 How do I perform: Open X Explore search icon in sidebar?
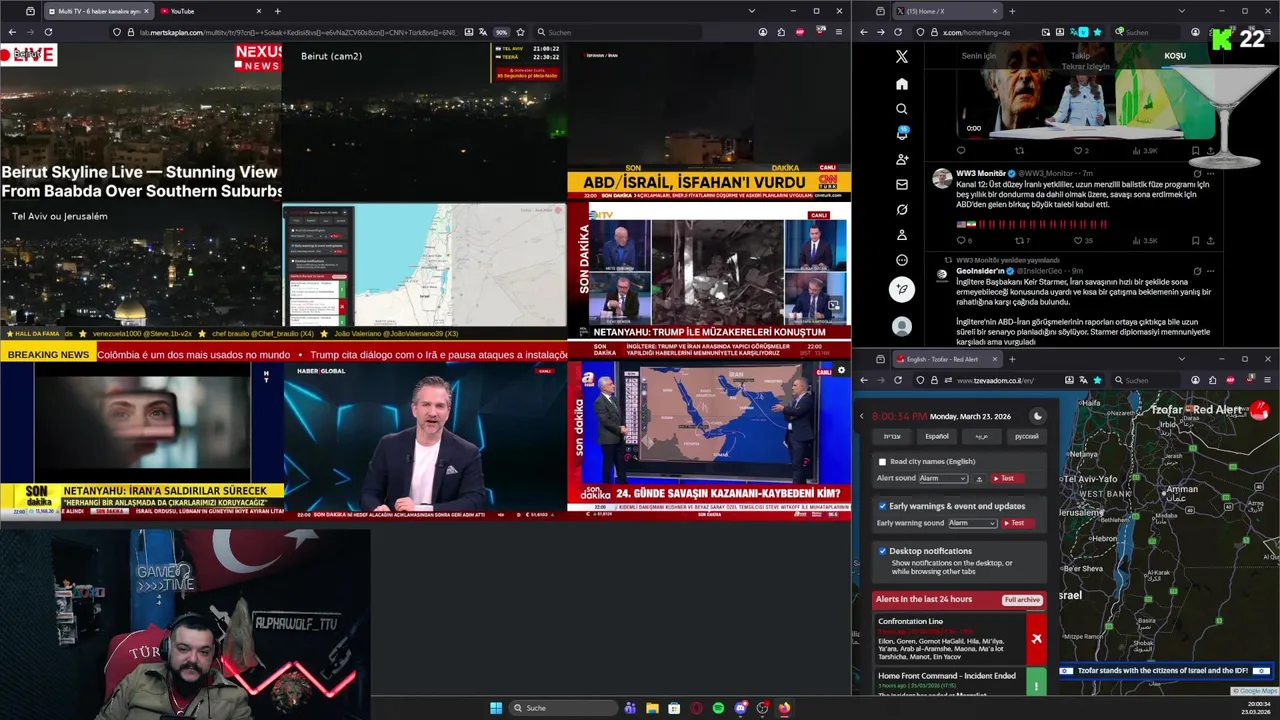(901, 109)
